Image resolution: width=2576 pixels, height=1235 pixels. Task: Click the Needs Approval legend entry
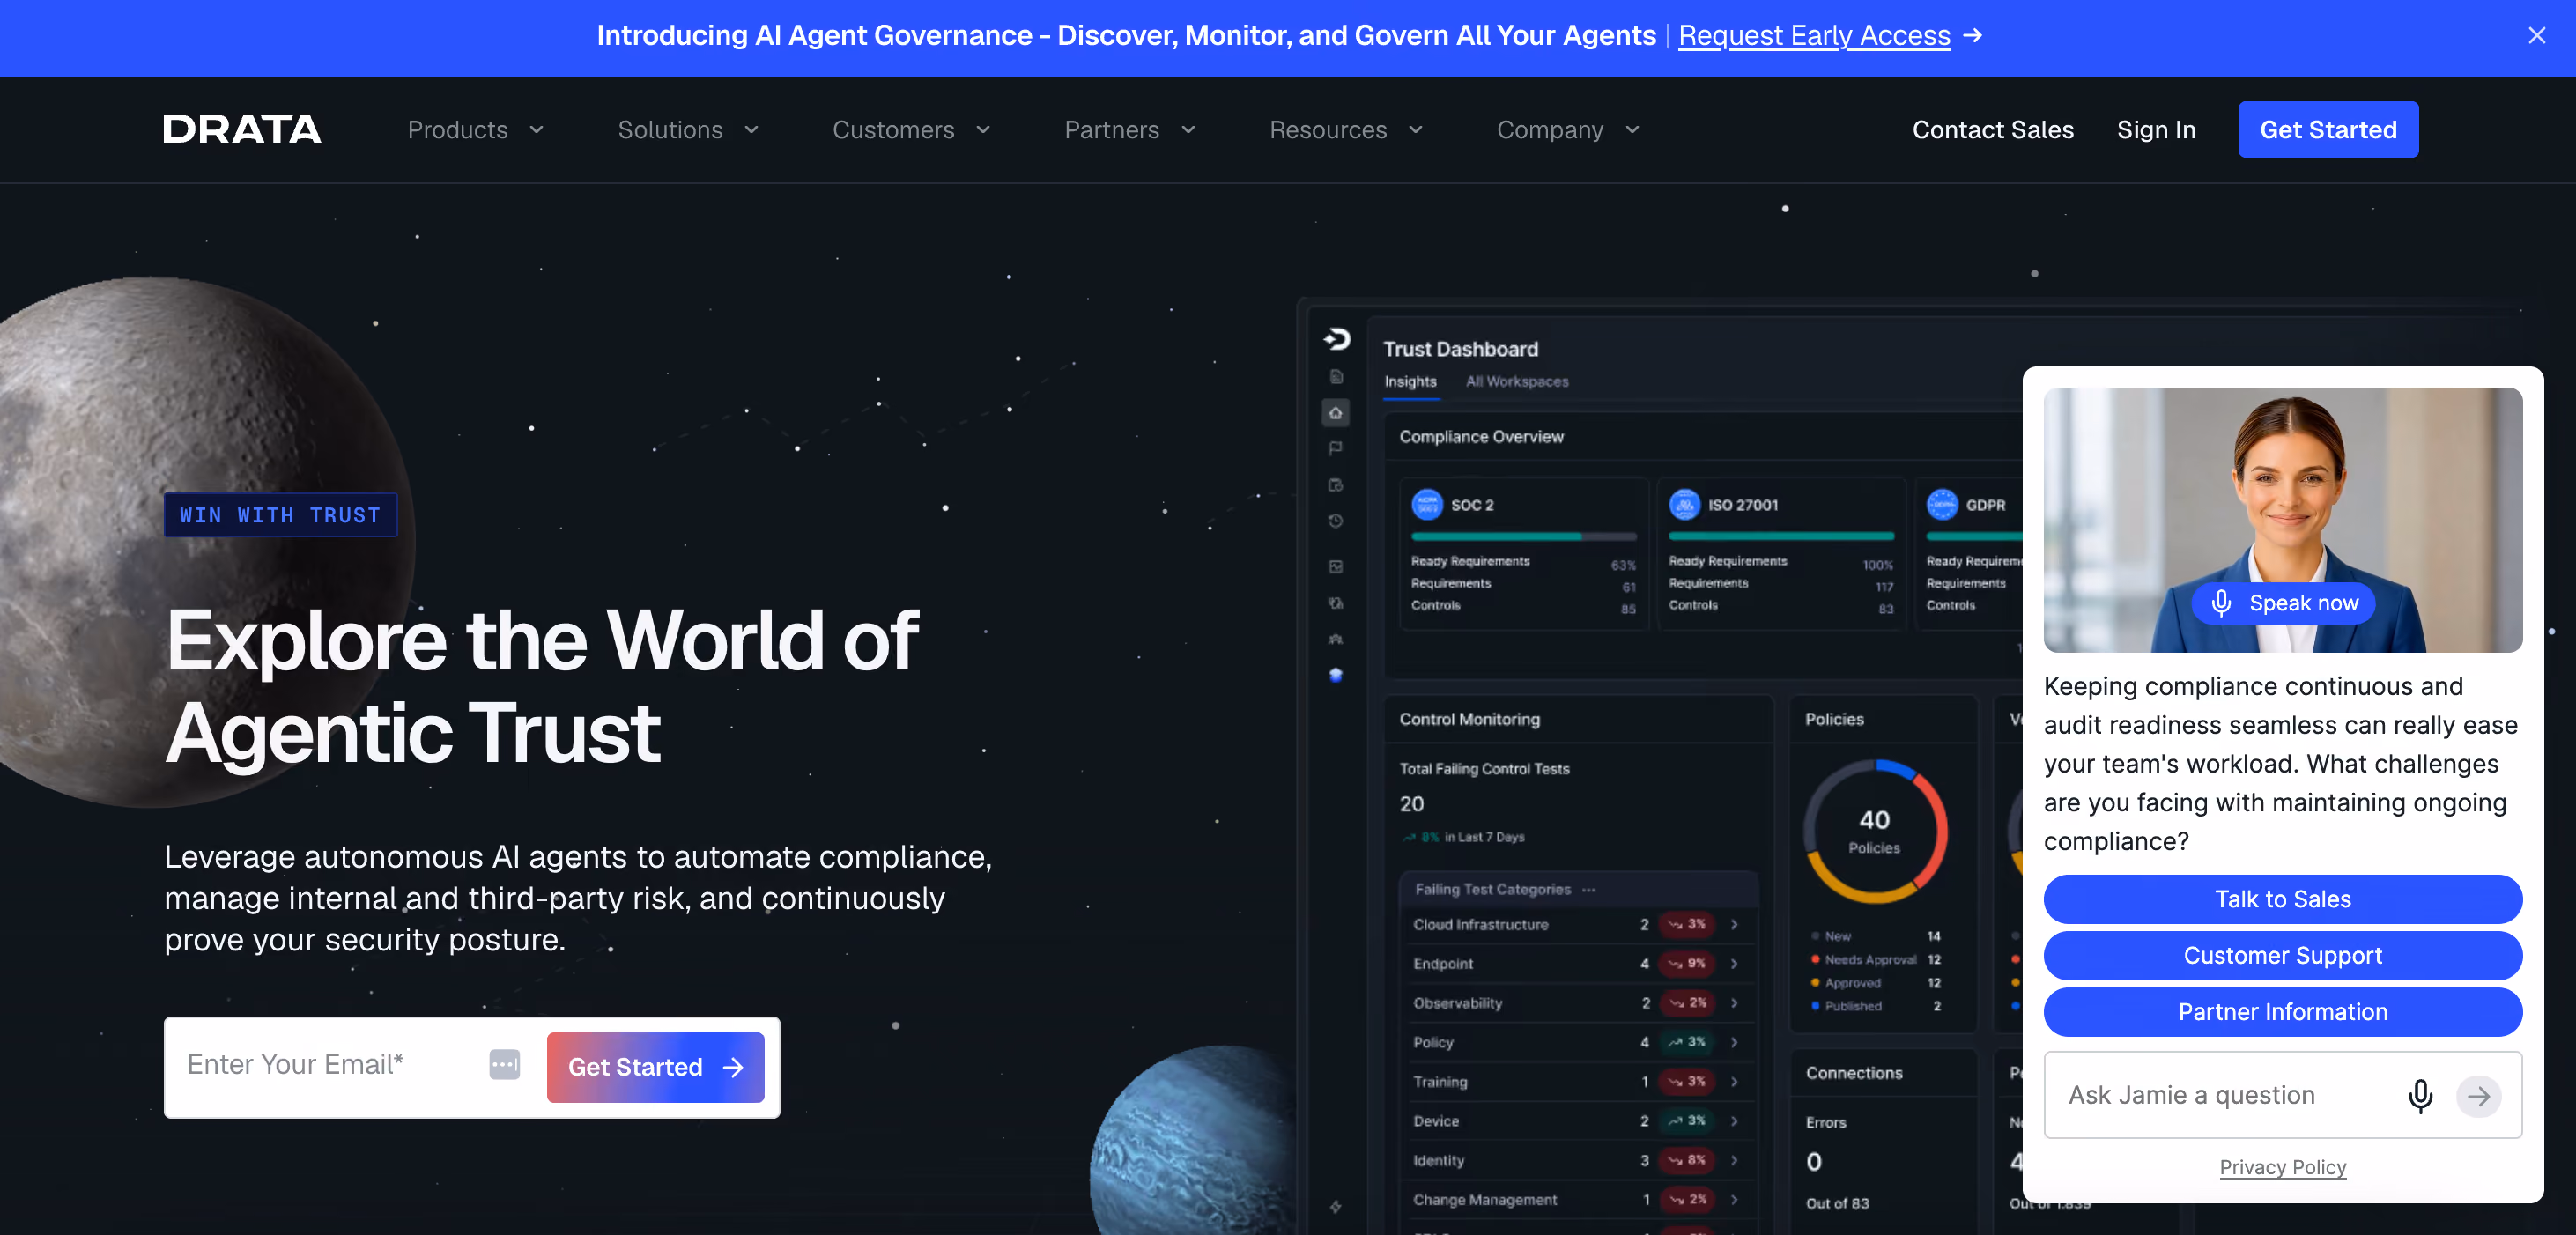pyautogui.click(x=1874, y=960)
